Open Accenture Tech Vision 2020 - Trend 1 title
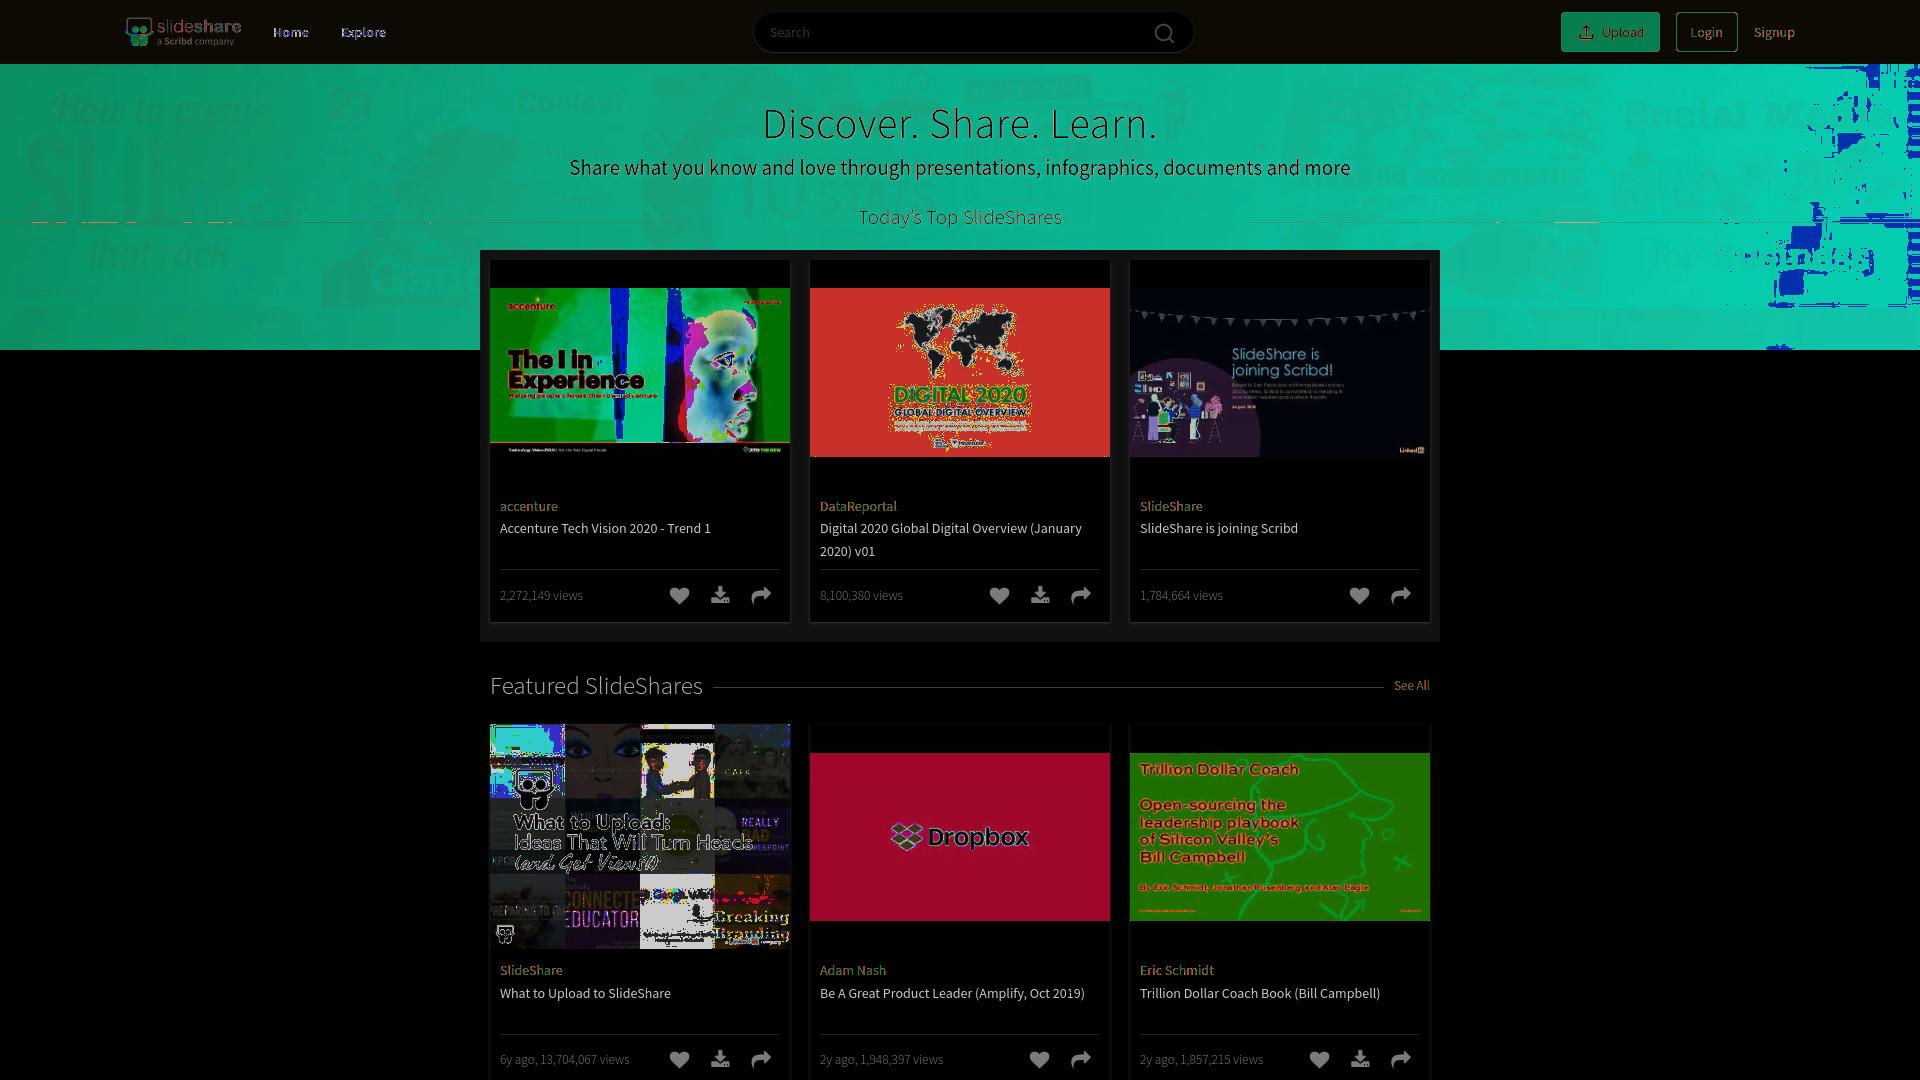The width and height of the screenshot is (1920, 1080). pyautogui.click(x=605, y=529)
